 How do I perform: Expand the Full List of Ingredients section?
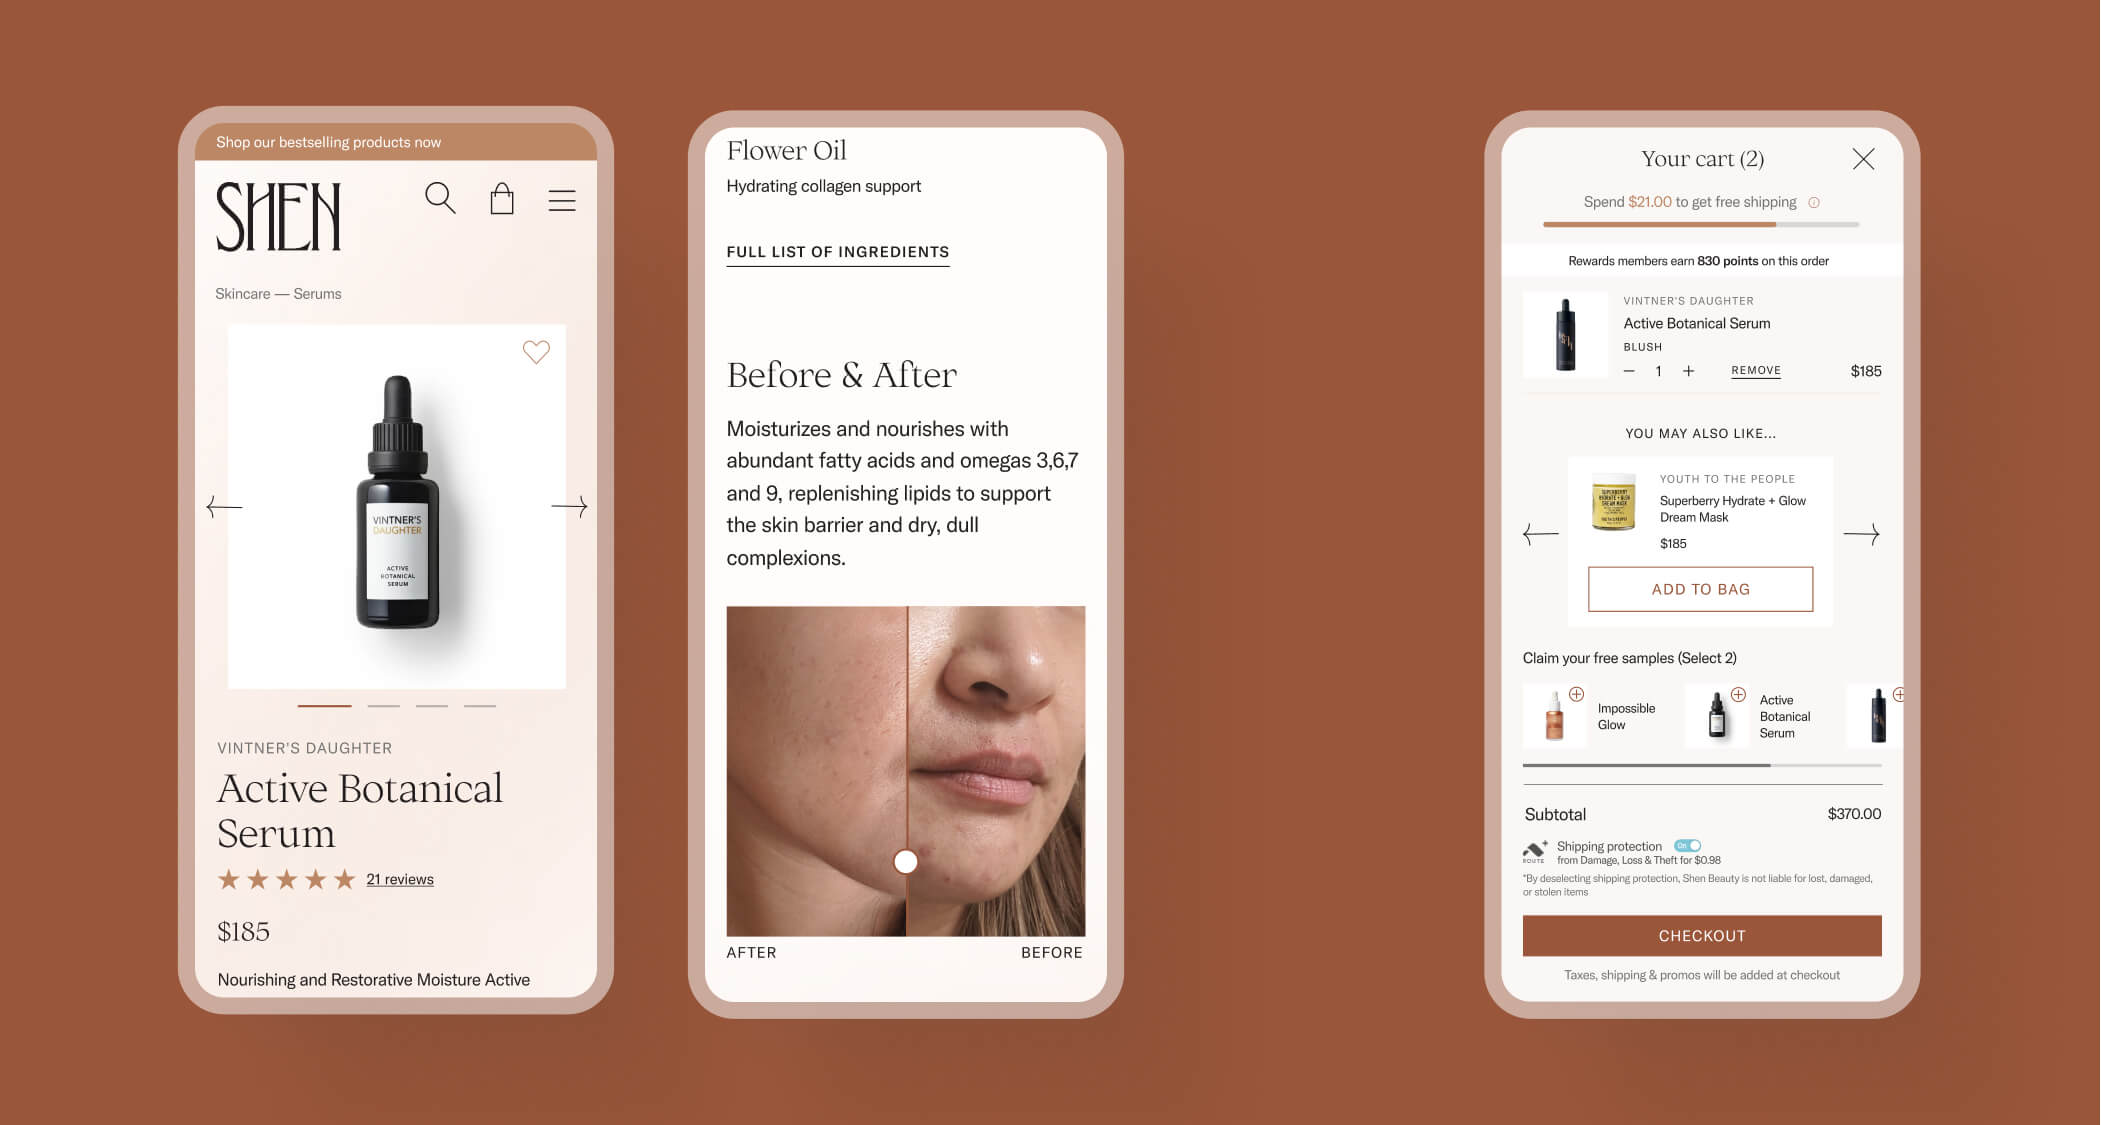click(838, 251)
